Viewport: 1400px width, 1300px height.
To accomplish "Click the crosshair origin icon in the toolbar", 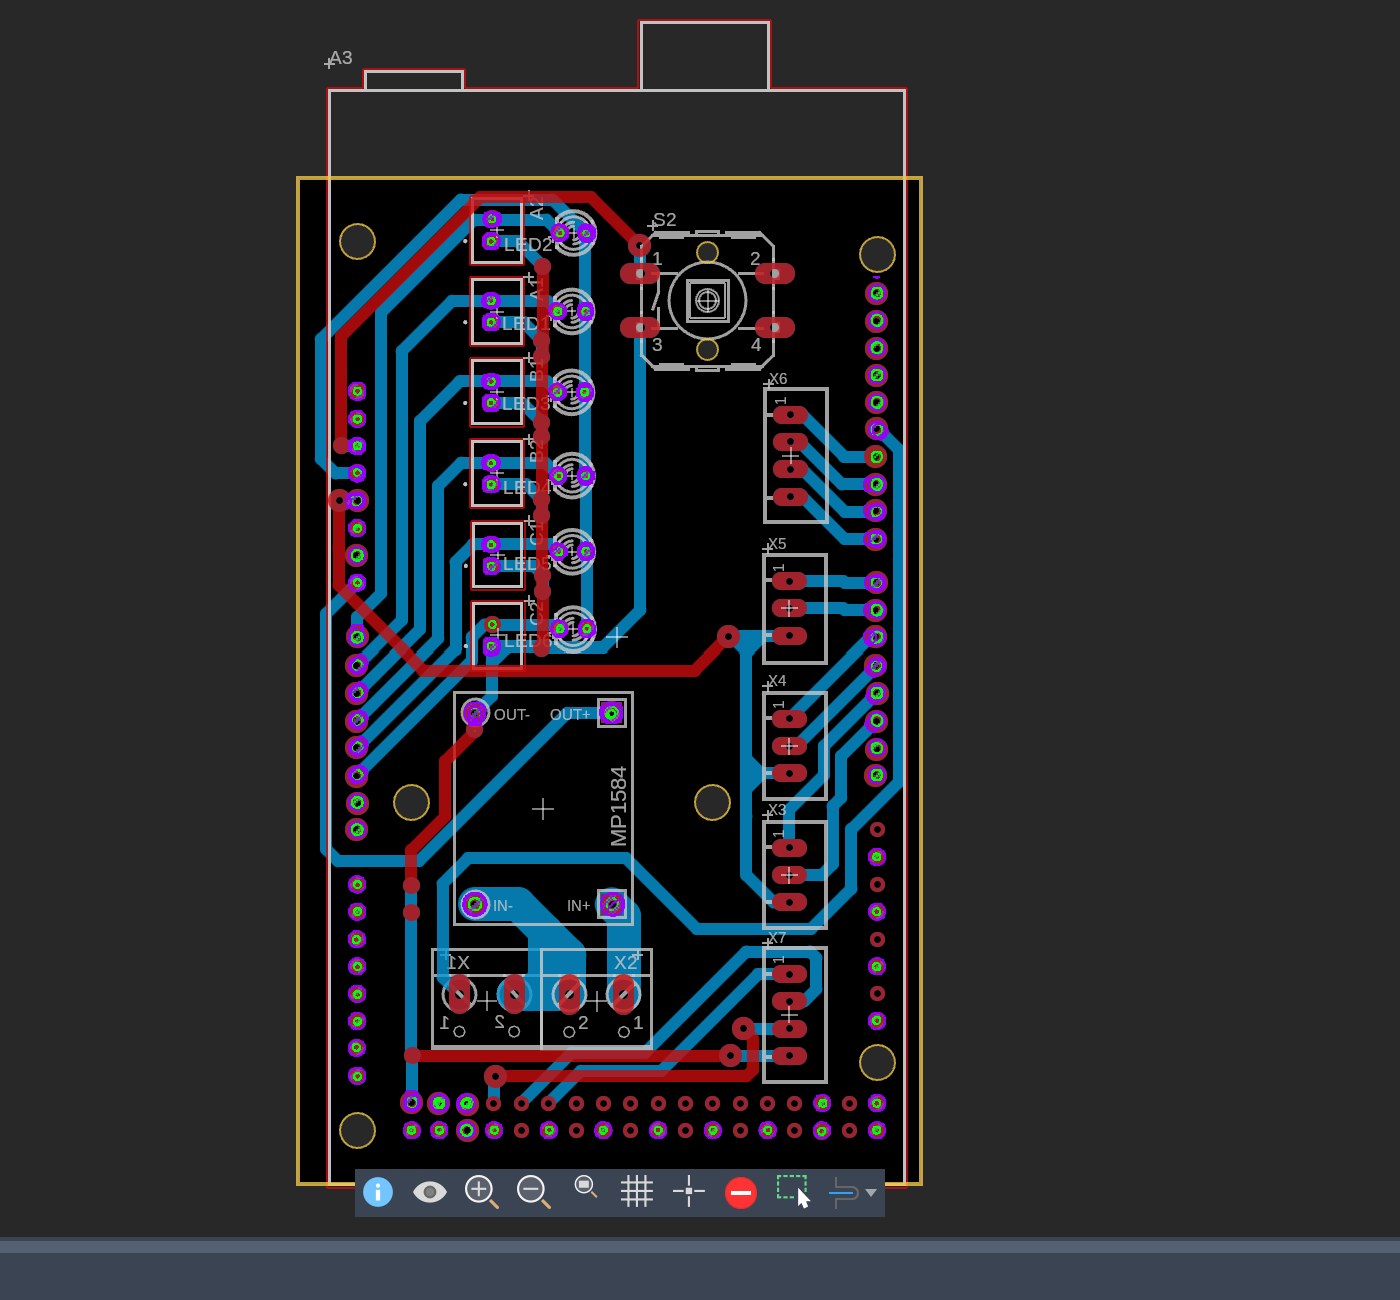I will point(689,1192).
